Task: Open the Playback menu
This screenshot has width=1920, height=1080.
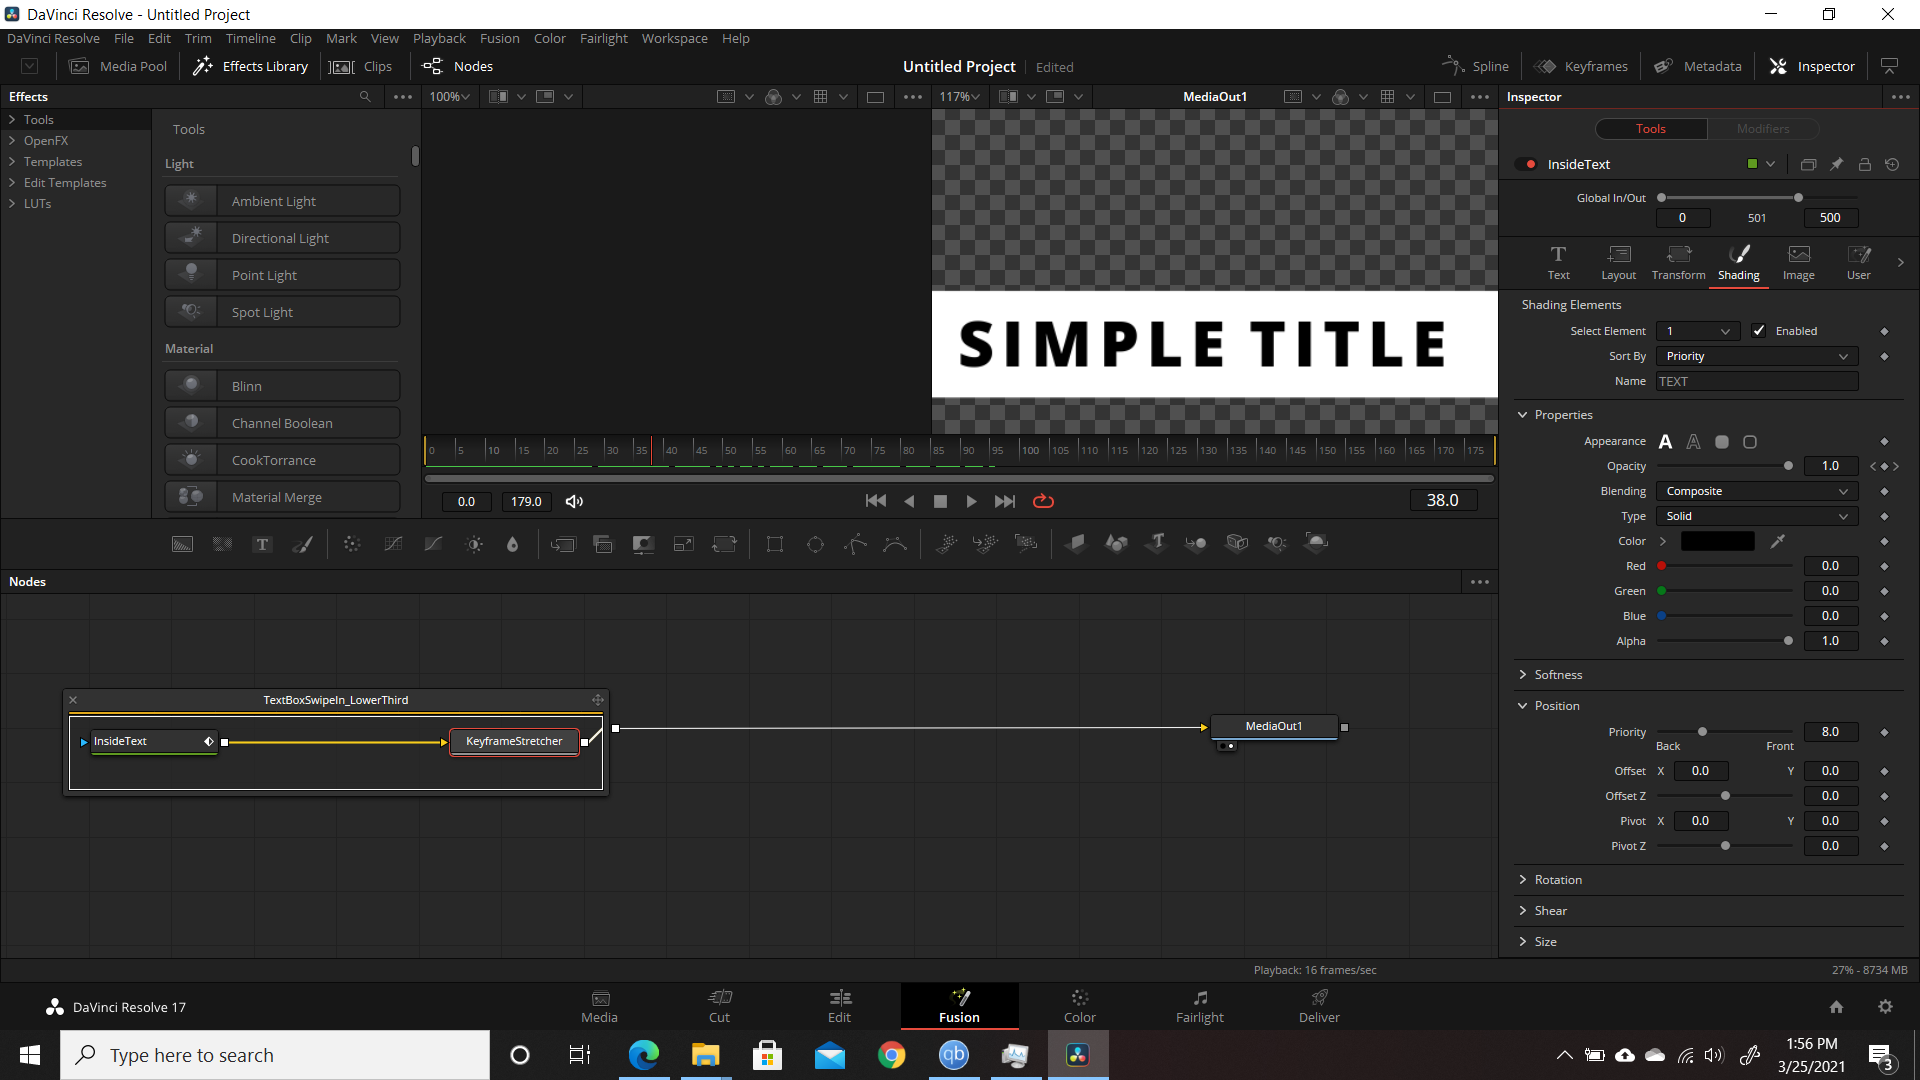Action: click(439, 38)
